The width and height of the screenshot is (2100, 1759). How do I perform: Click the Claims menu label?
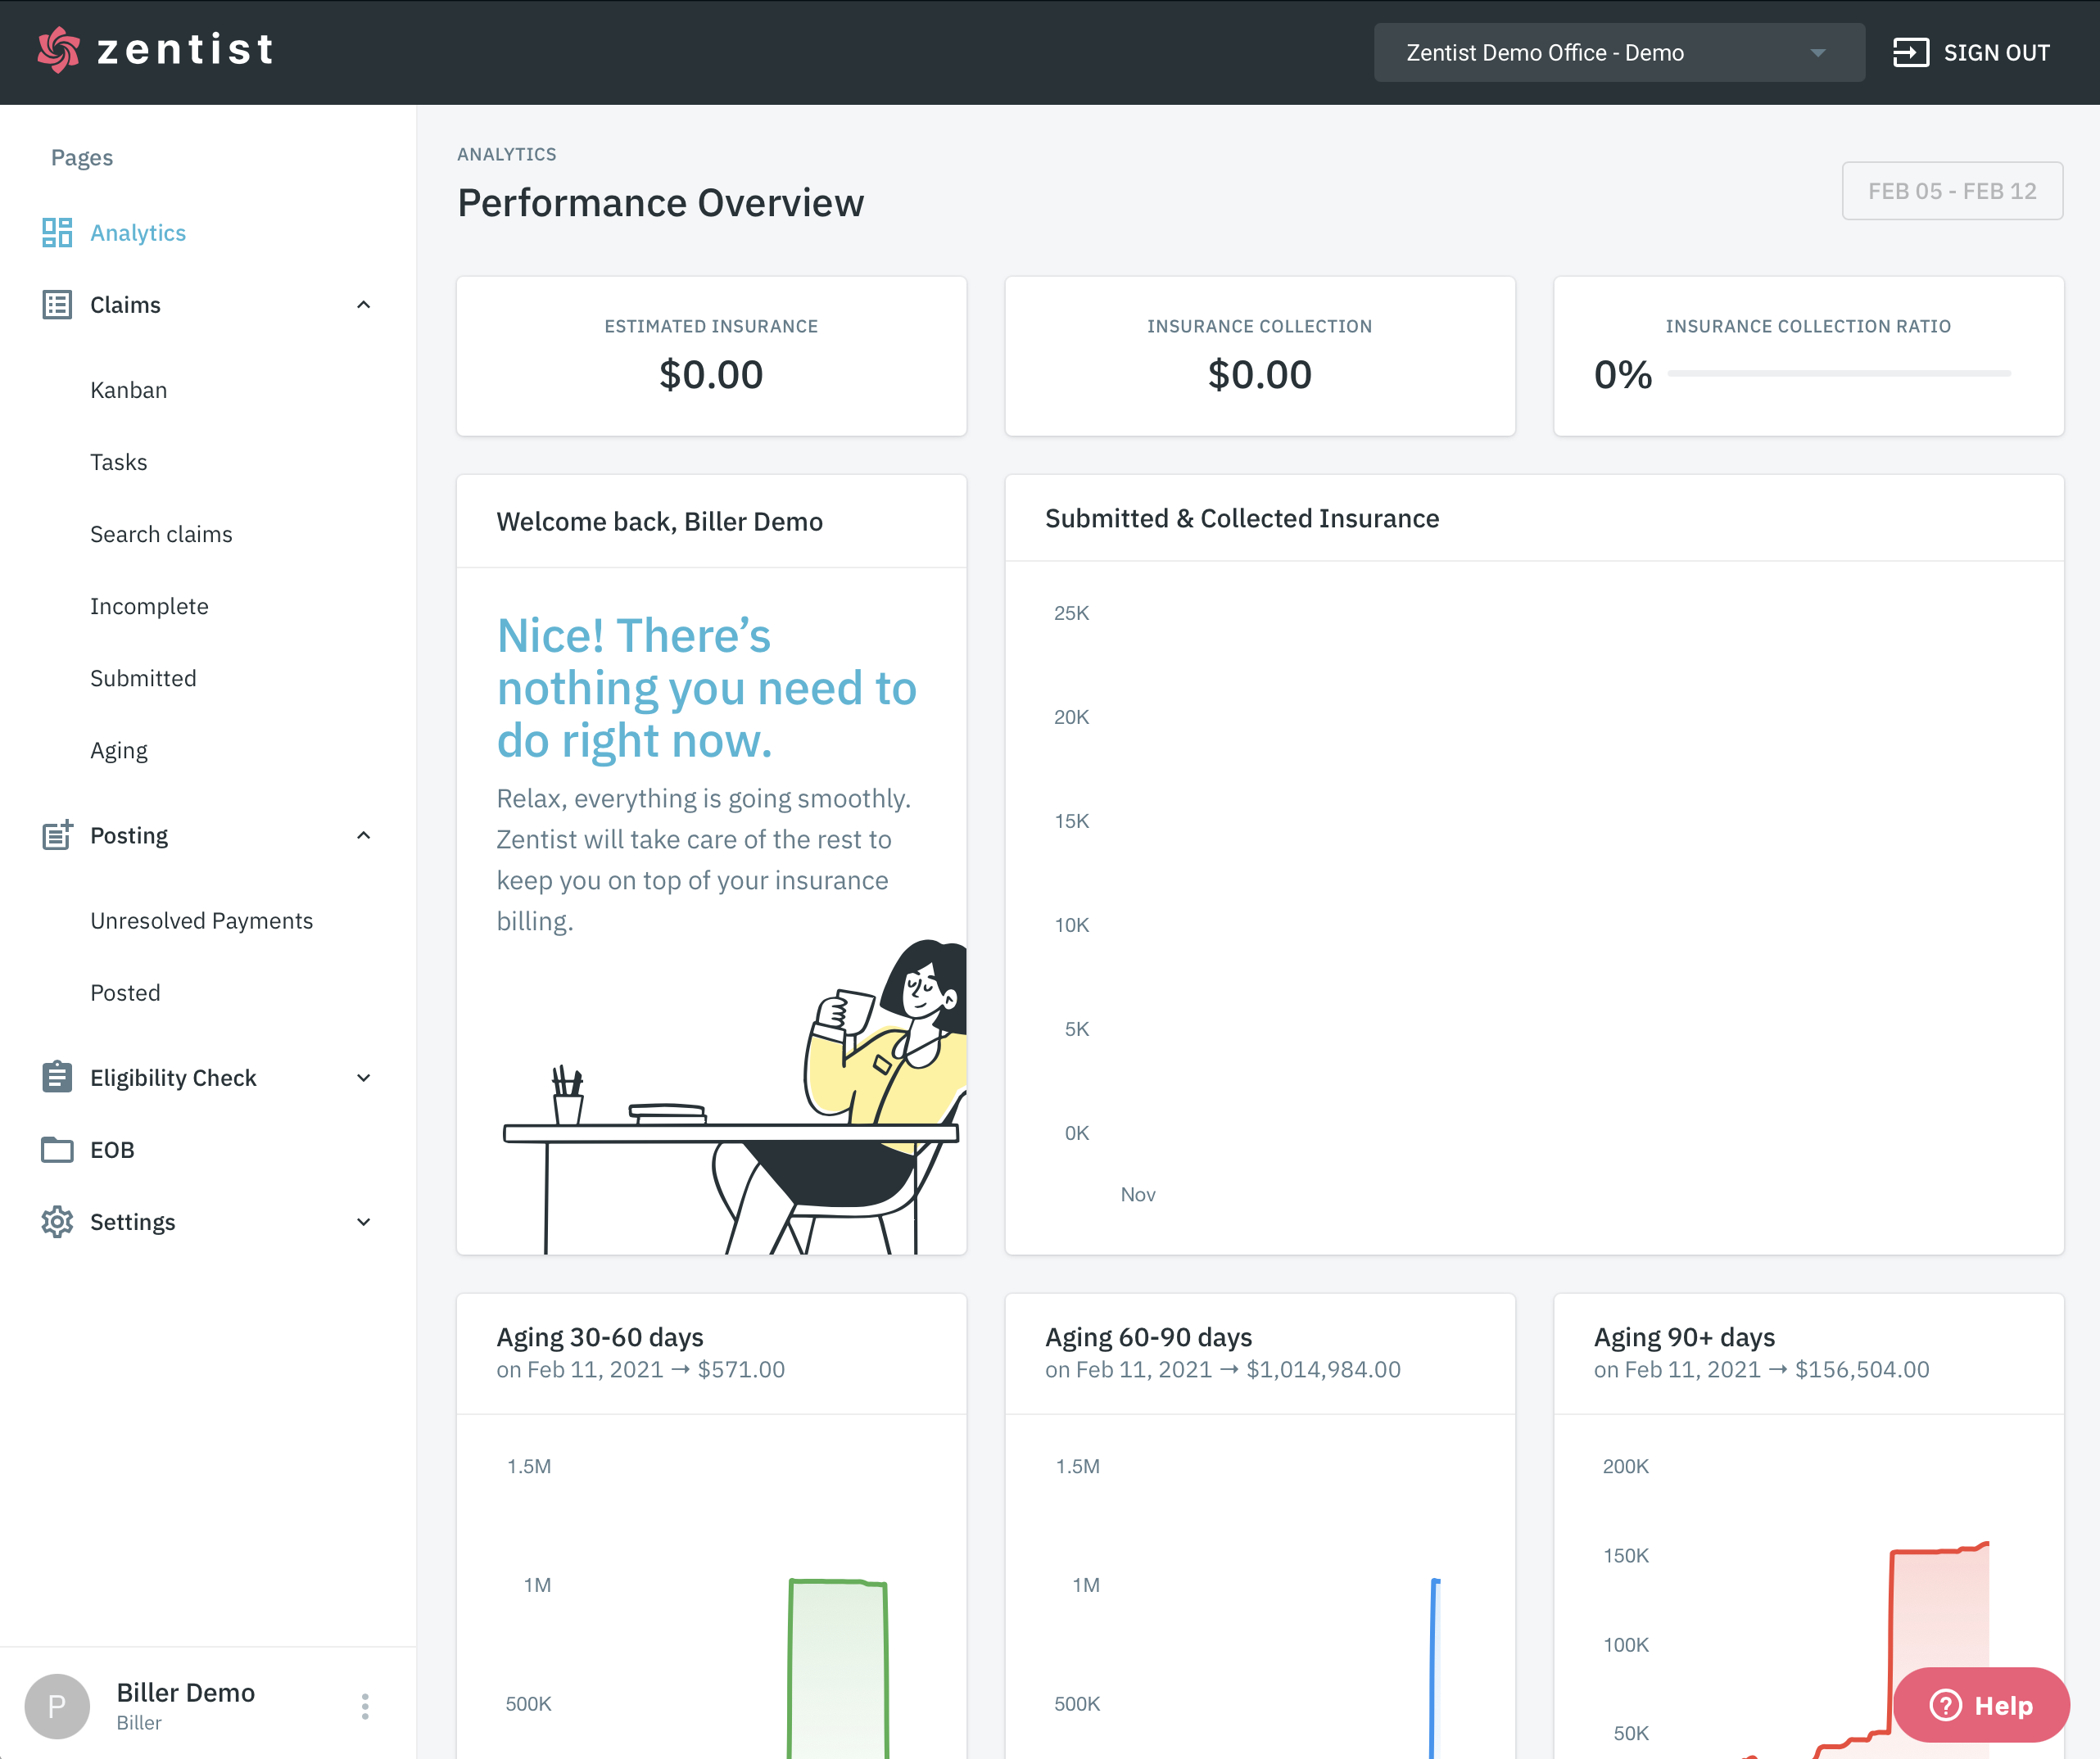125,304
